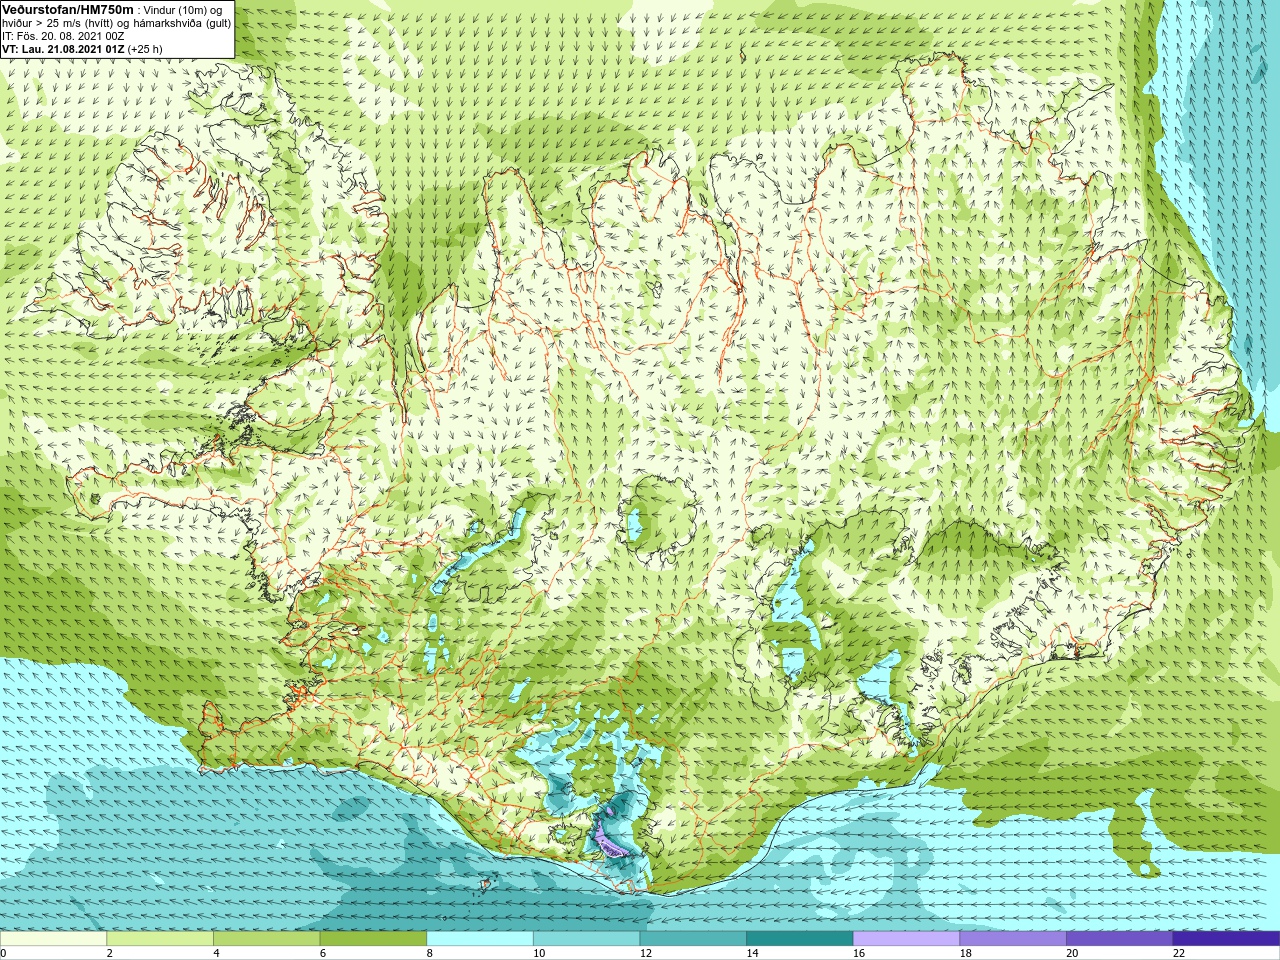Click the legend label '0'

3,953
